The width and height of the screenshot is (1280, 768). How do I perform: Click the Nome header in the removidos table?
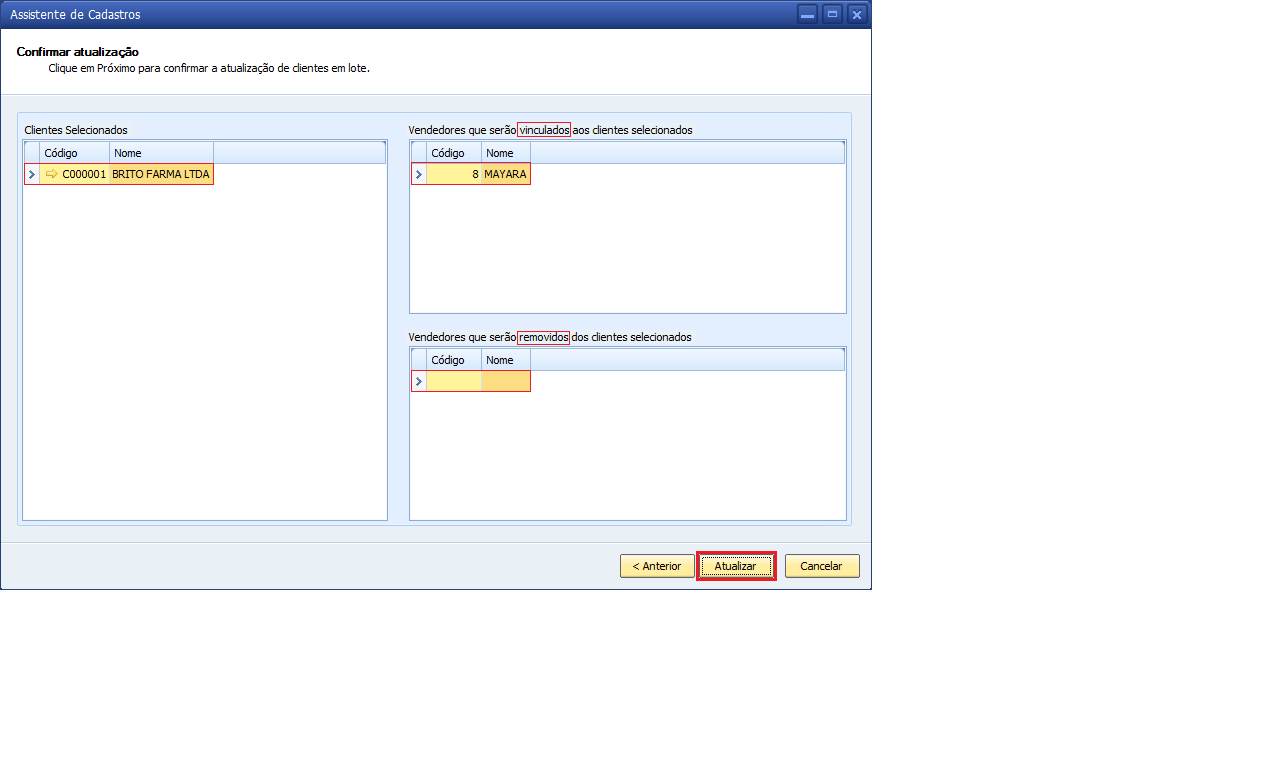pos(506,360)
